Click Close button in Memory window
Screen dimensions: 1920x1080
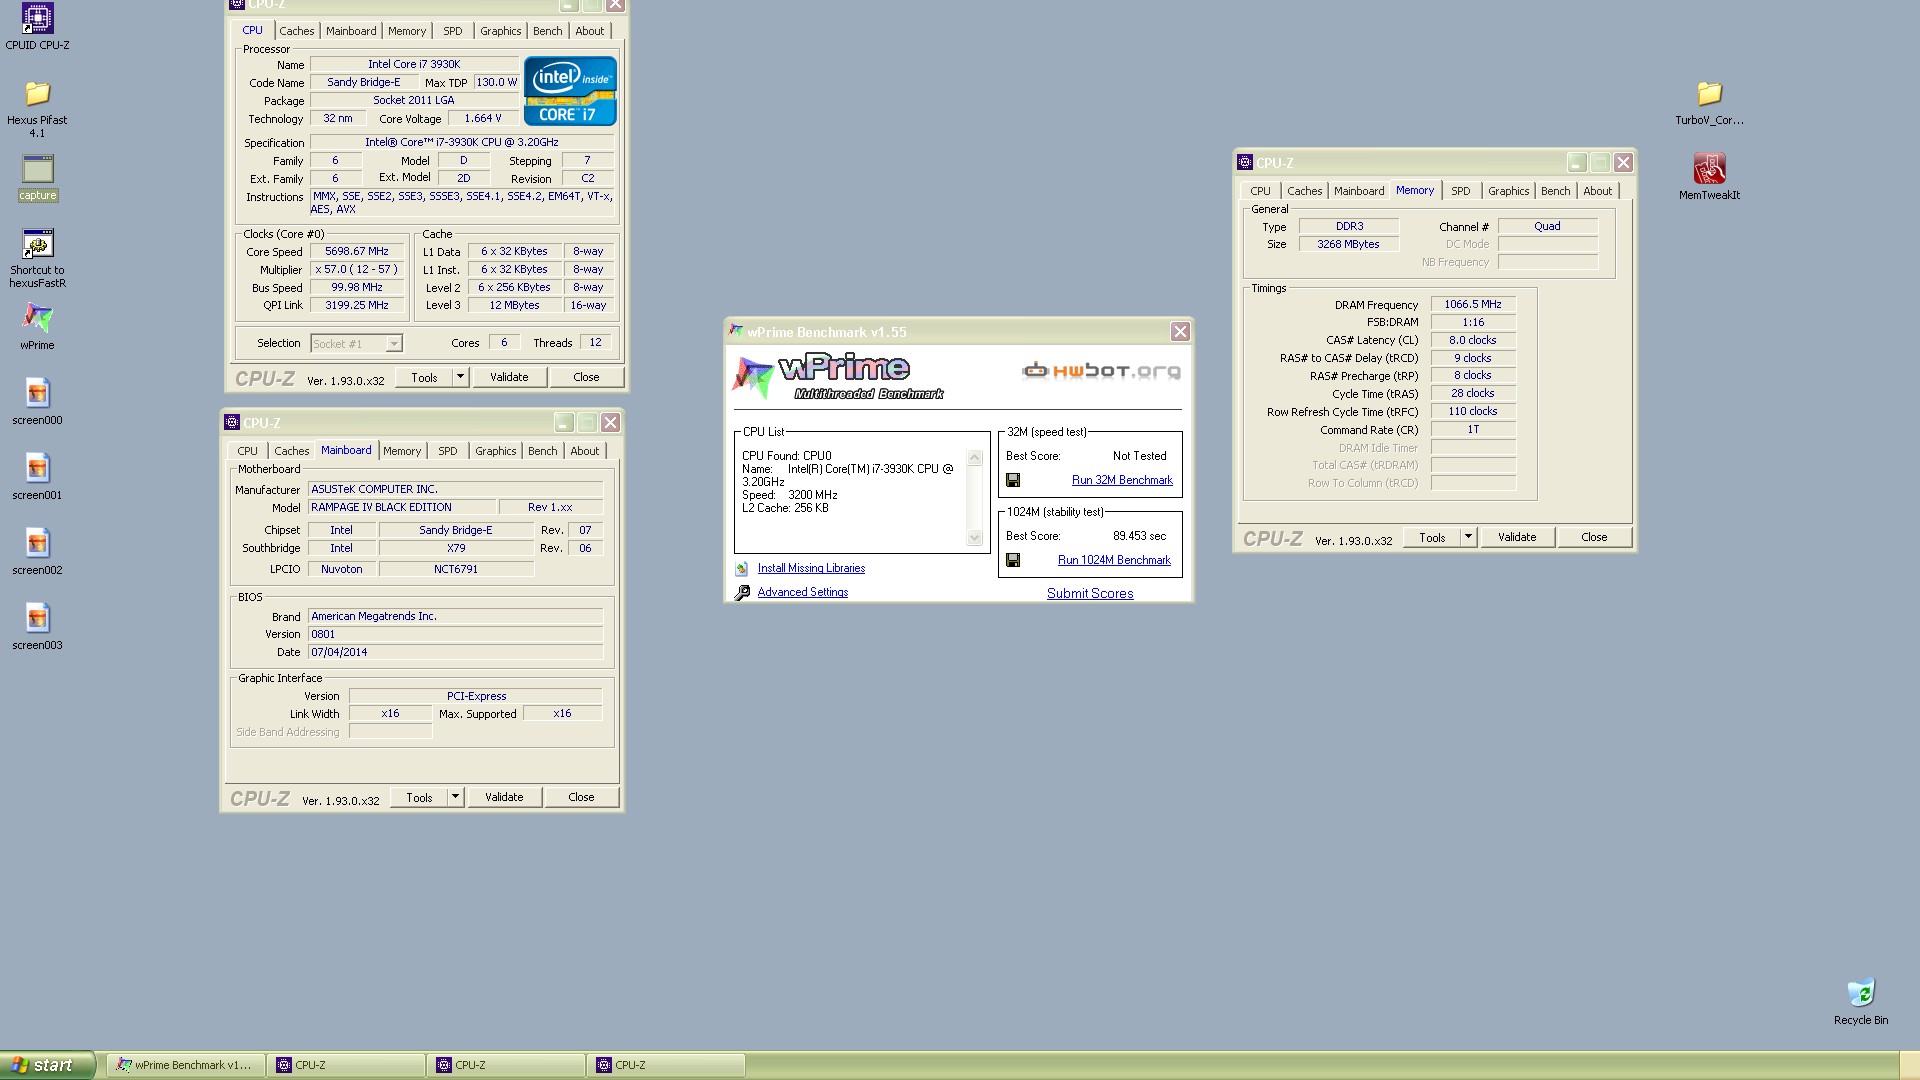pos(1594,537)
